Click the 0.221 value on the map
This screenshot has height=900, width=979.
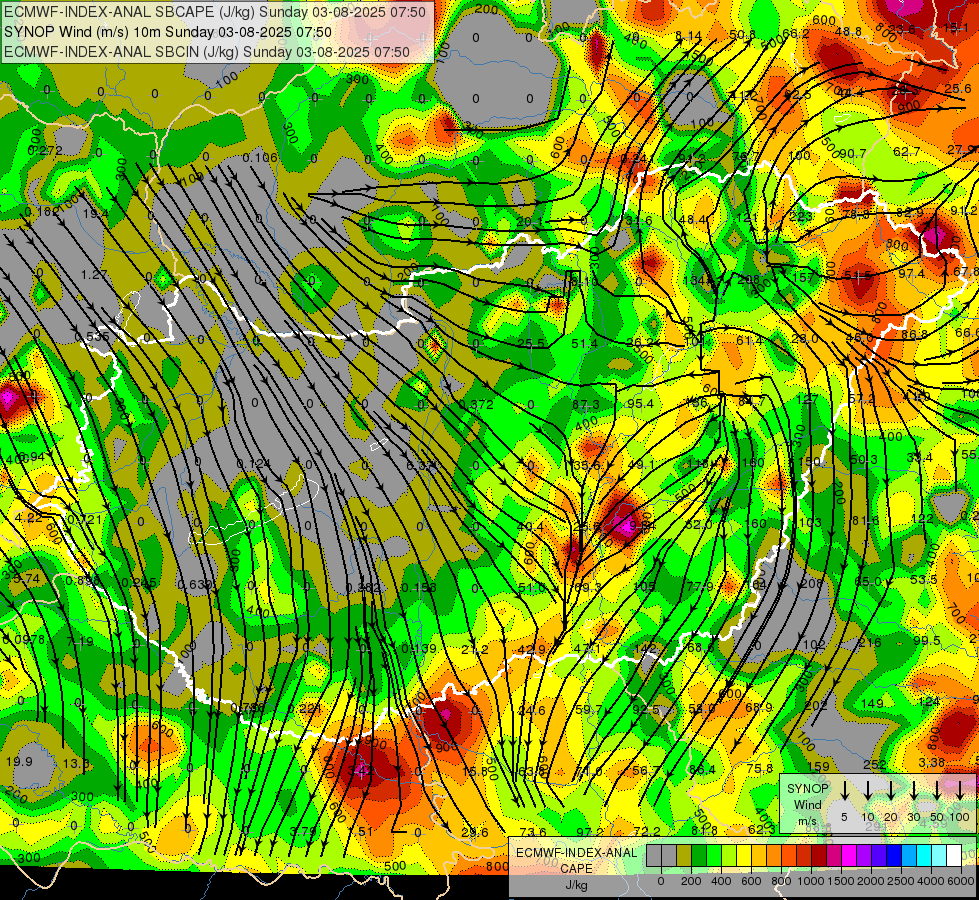(x=306, y=708)
